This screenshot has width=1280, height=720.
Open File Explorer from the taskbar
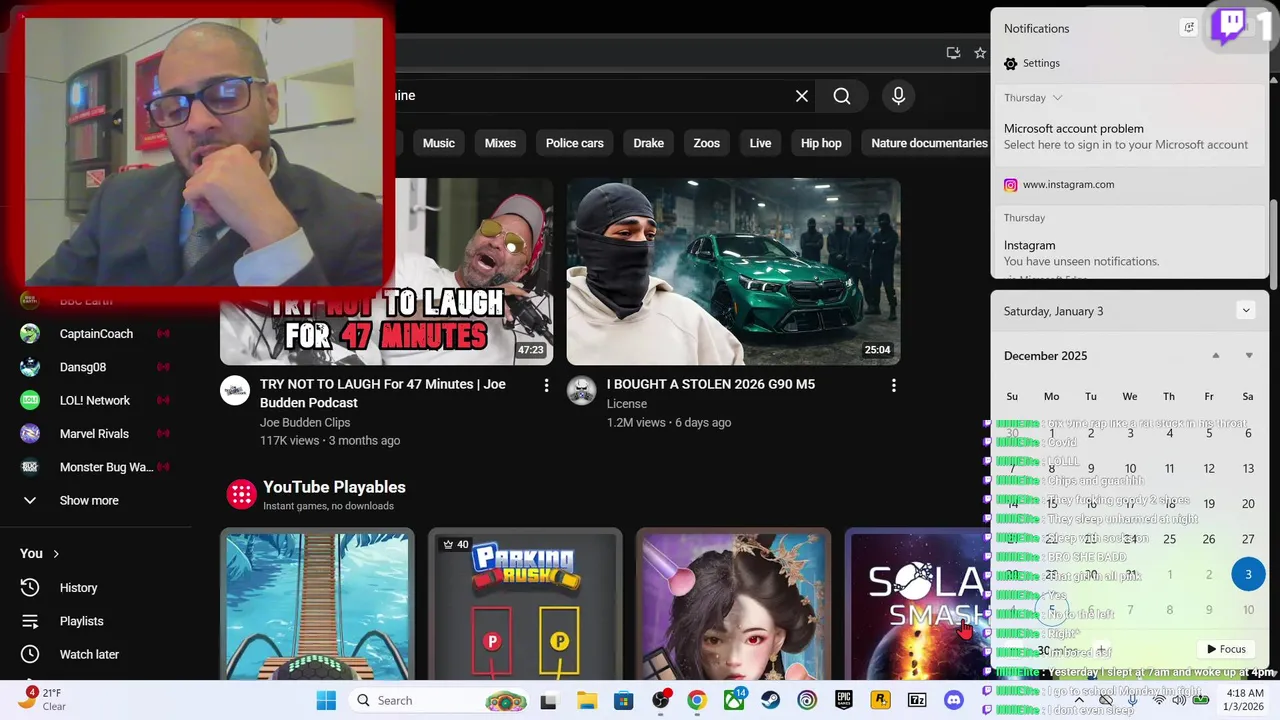coord(586,700)
